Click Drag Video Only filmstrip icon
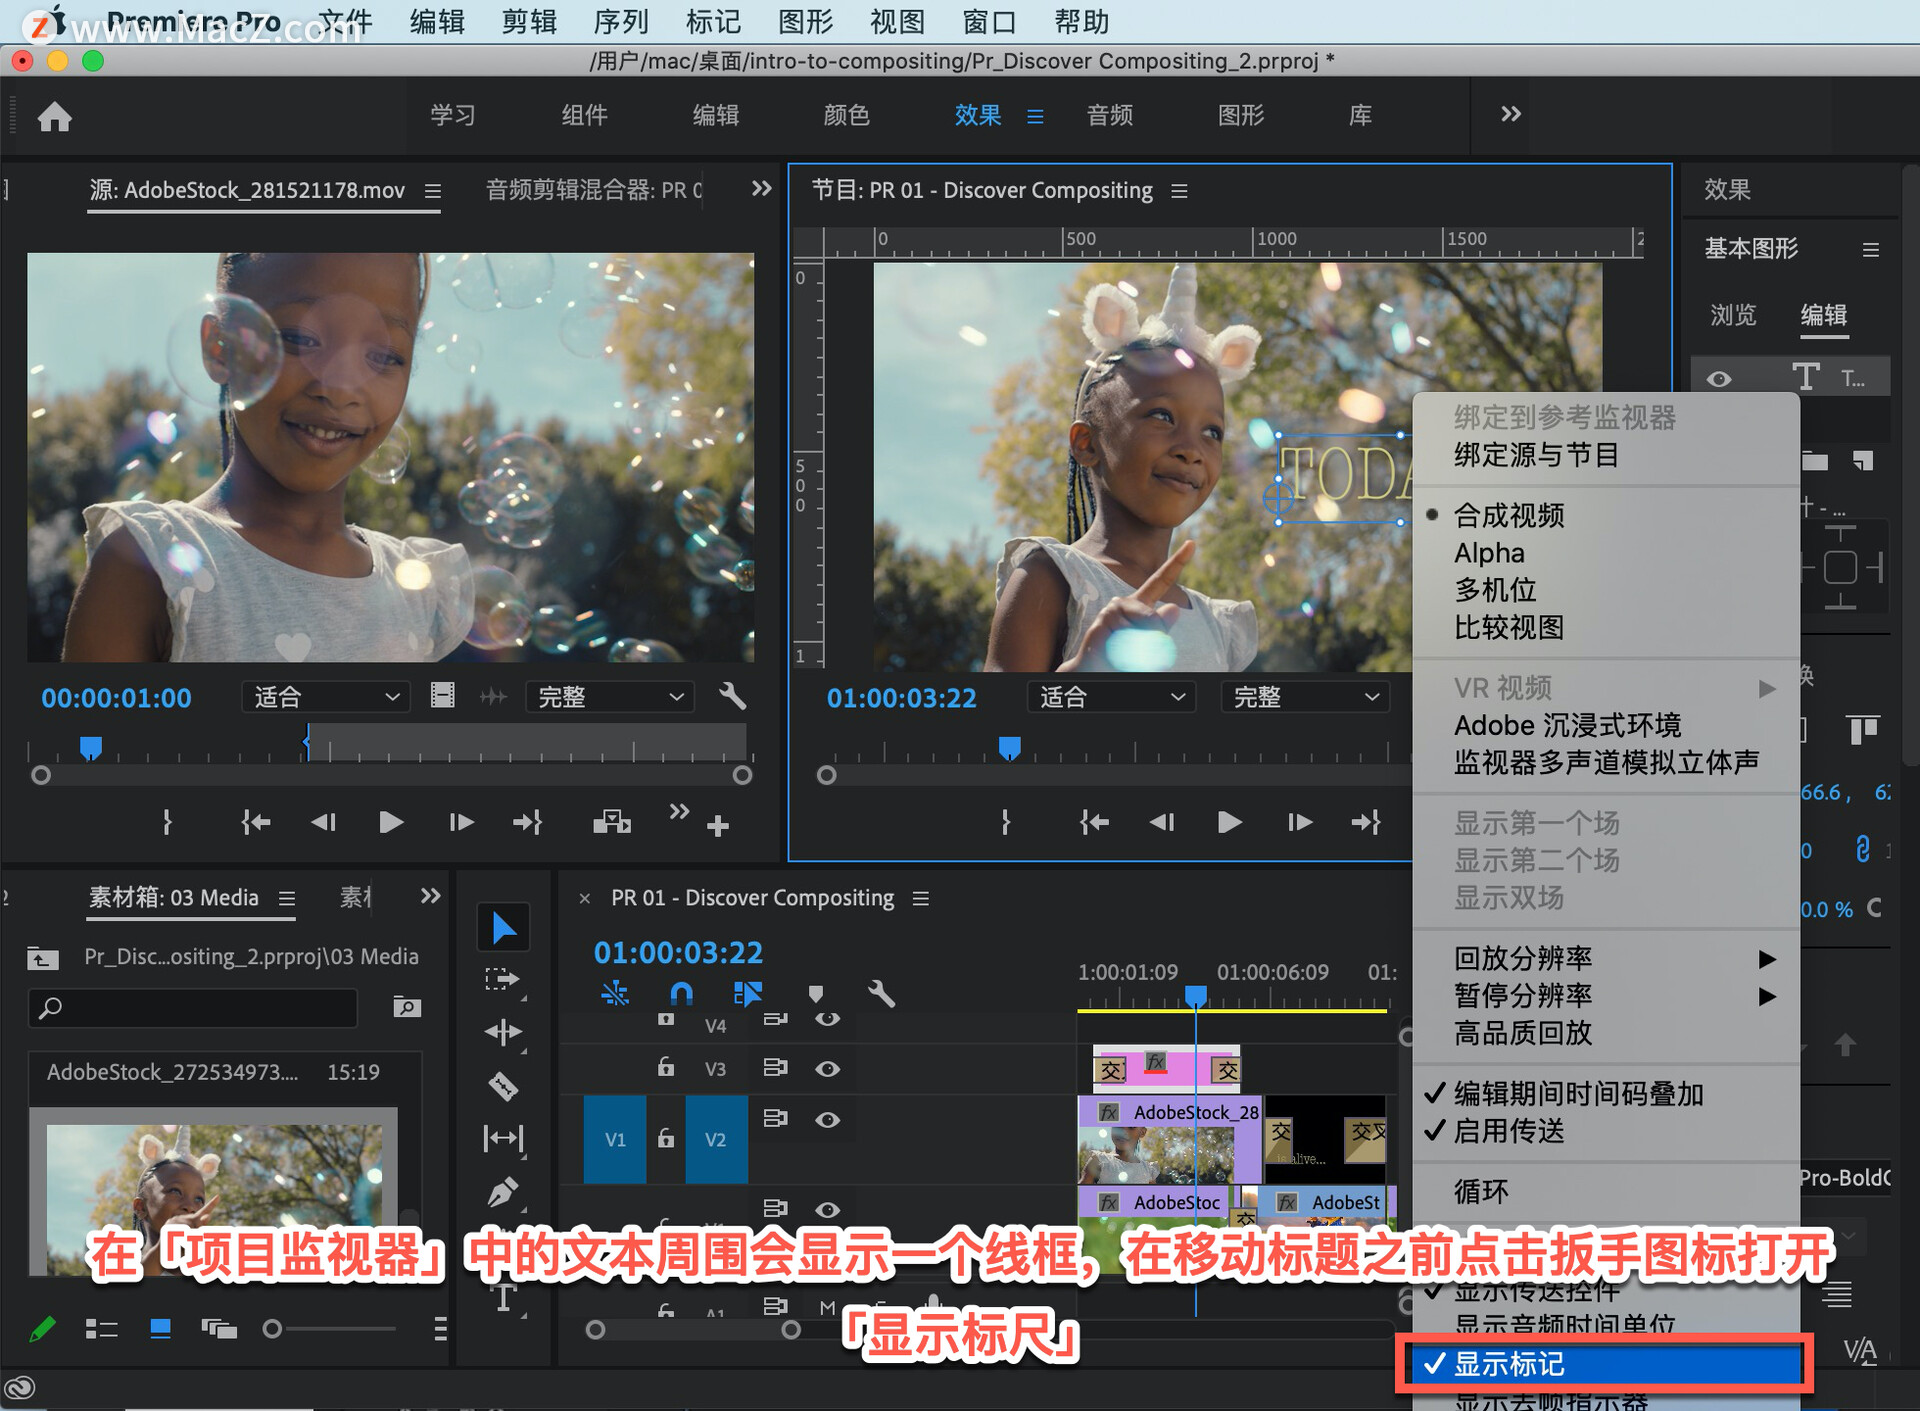 click(443, 695)
